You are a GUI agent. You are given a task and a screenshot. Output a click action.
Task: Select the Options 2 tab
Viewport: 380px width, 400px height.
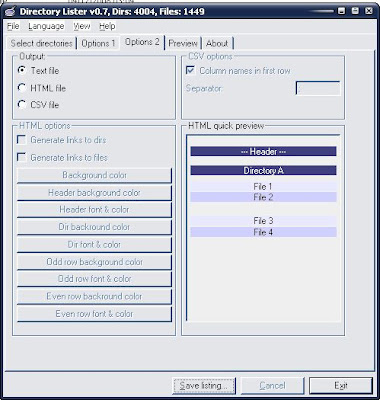[142, 42]
